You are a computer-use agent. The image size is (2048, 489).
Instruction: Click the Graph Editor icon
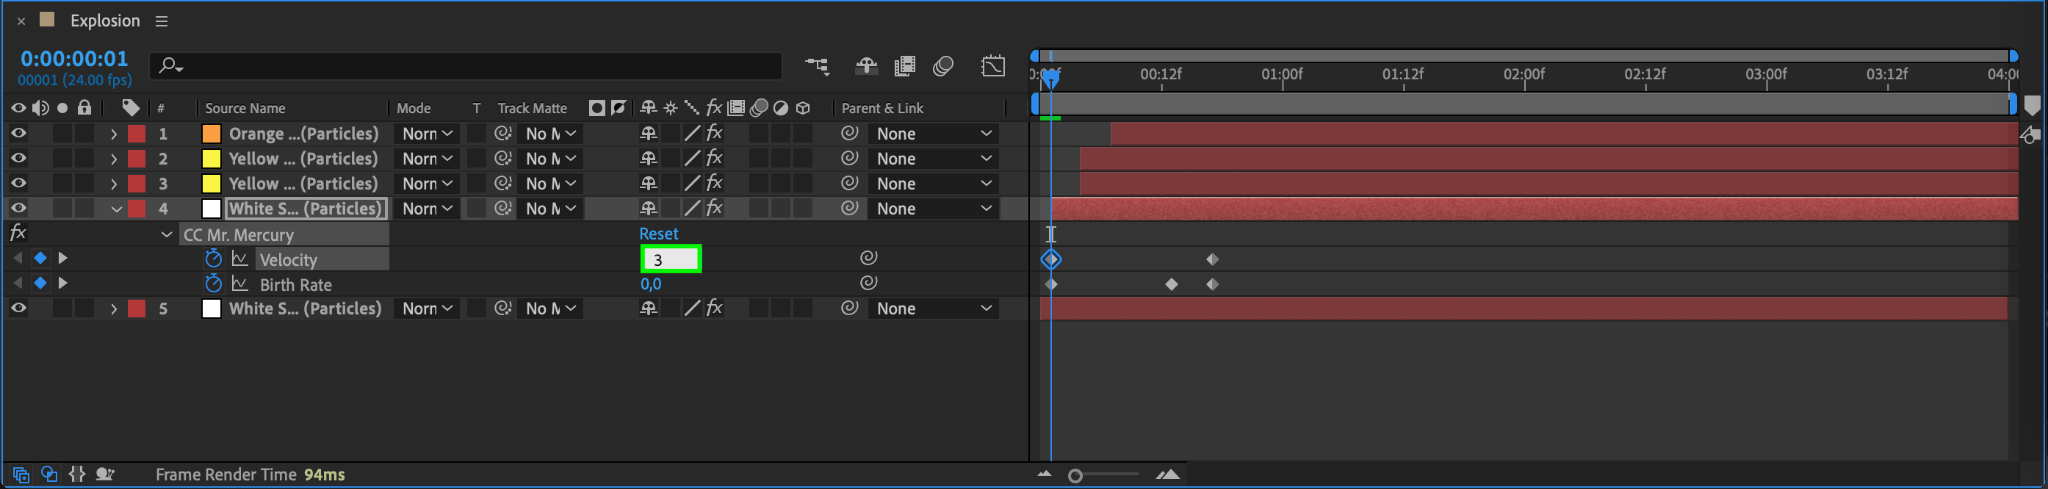click(x=993, y=66)
